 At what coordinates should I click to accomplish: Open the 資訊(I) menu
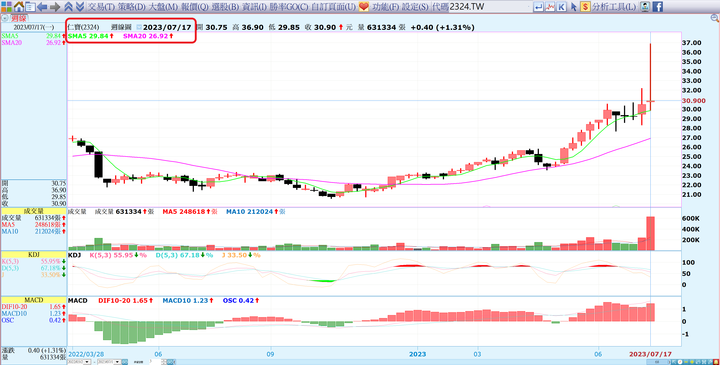click(254, 6)
